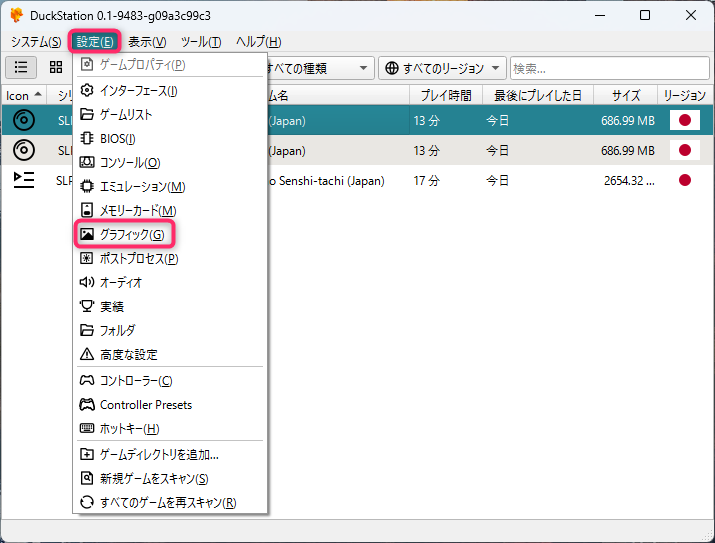Select Emulation (エミュレーション) menu entry
This screenshot has height=543, width=715.
[x=142, y=187]
